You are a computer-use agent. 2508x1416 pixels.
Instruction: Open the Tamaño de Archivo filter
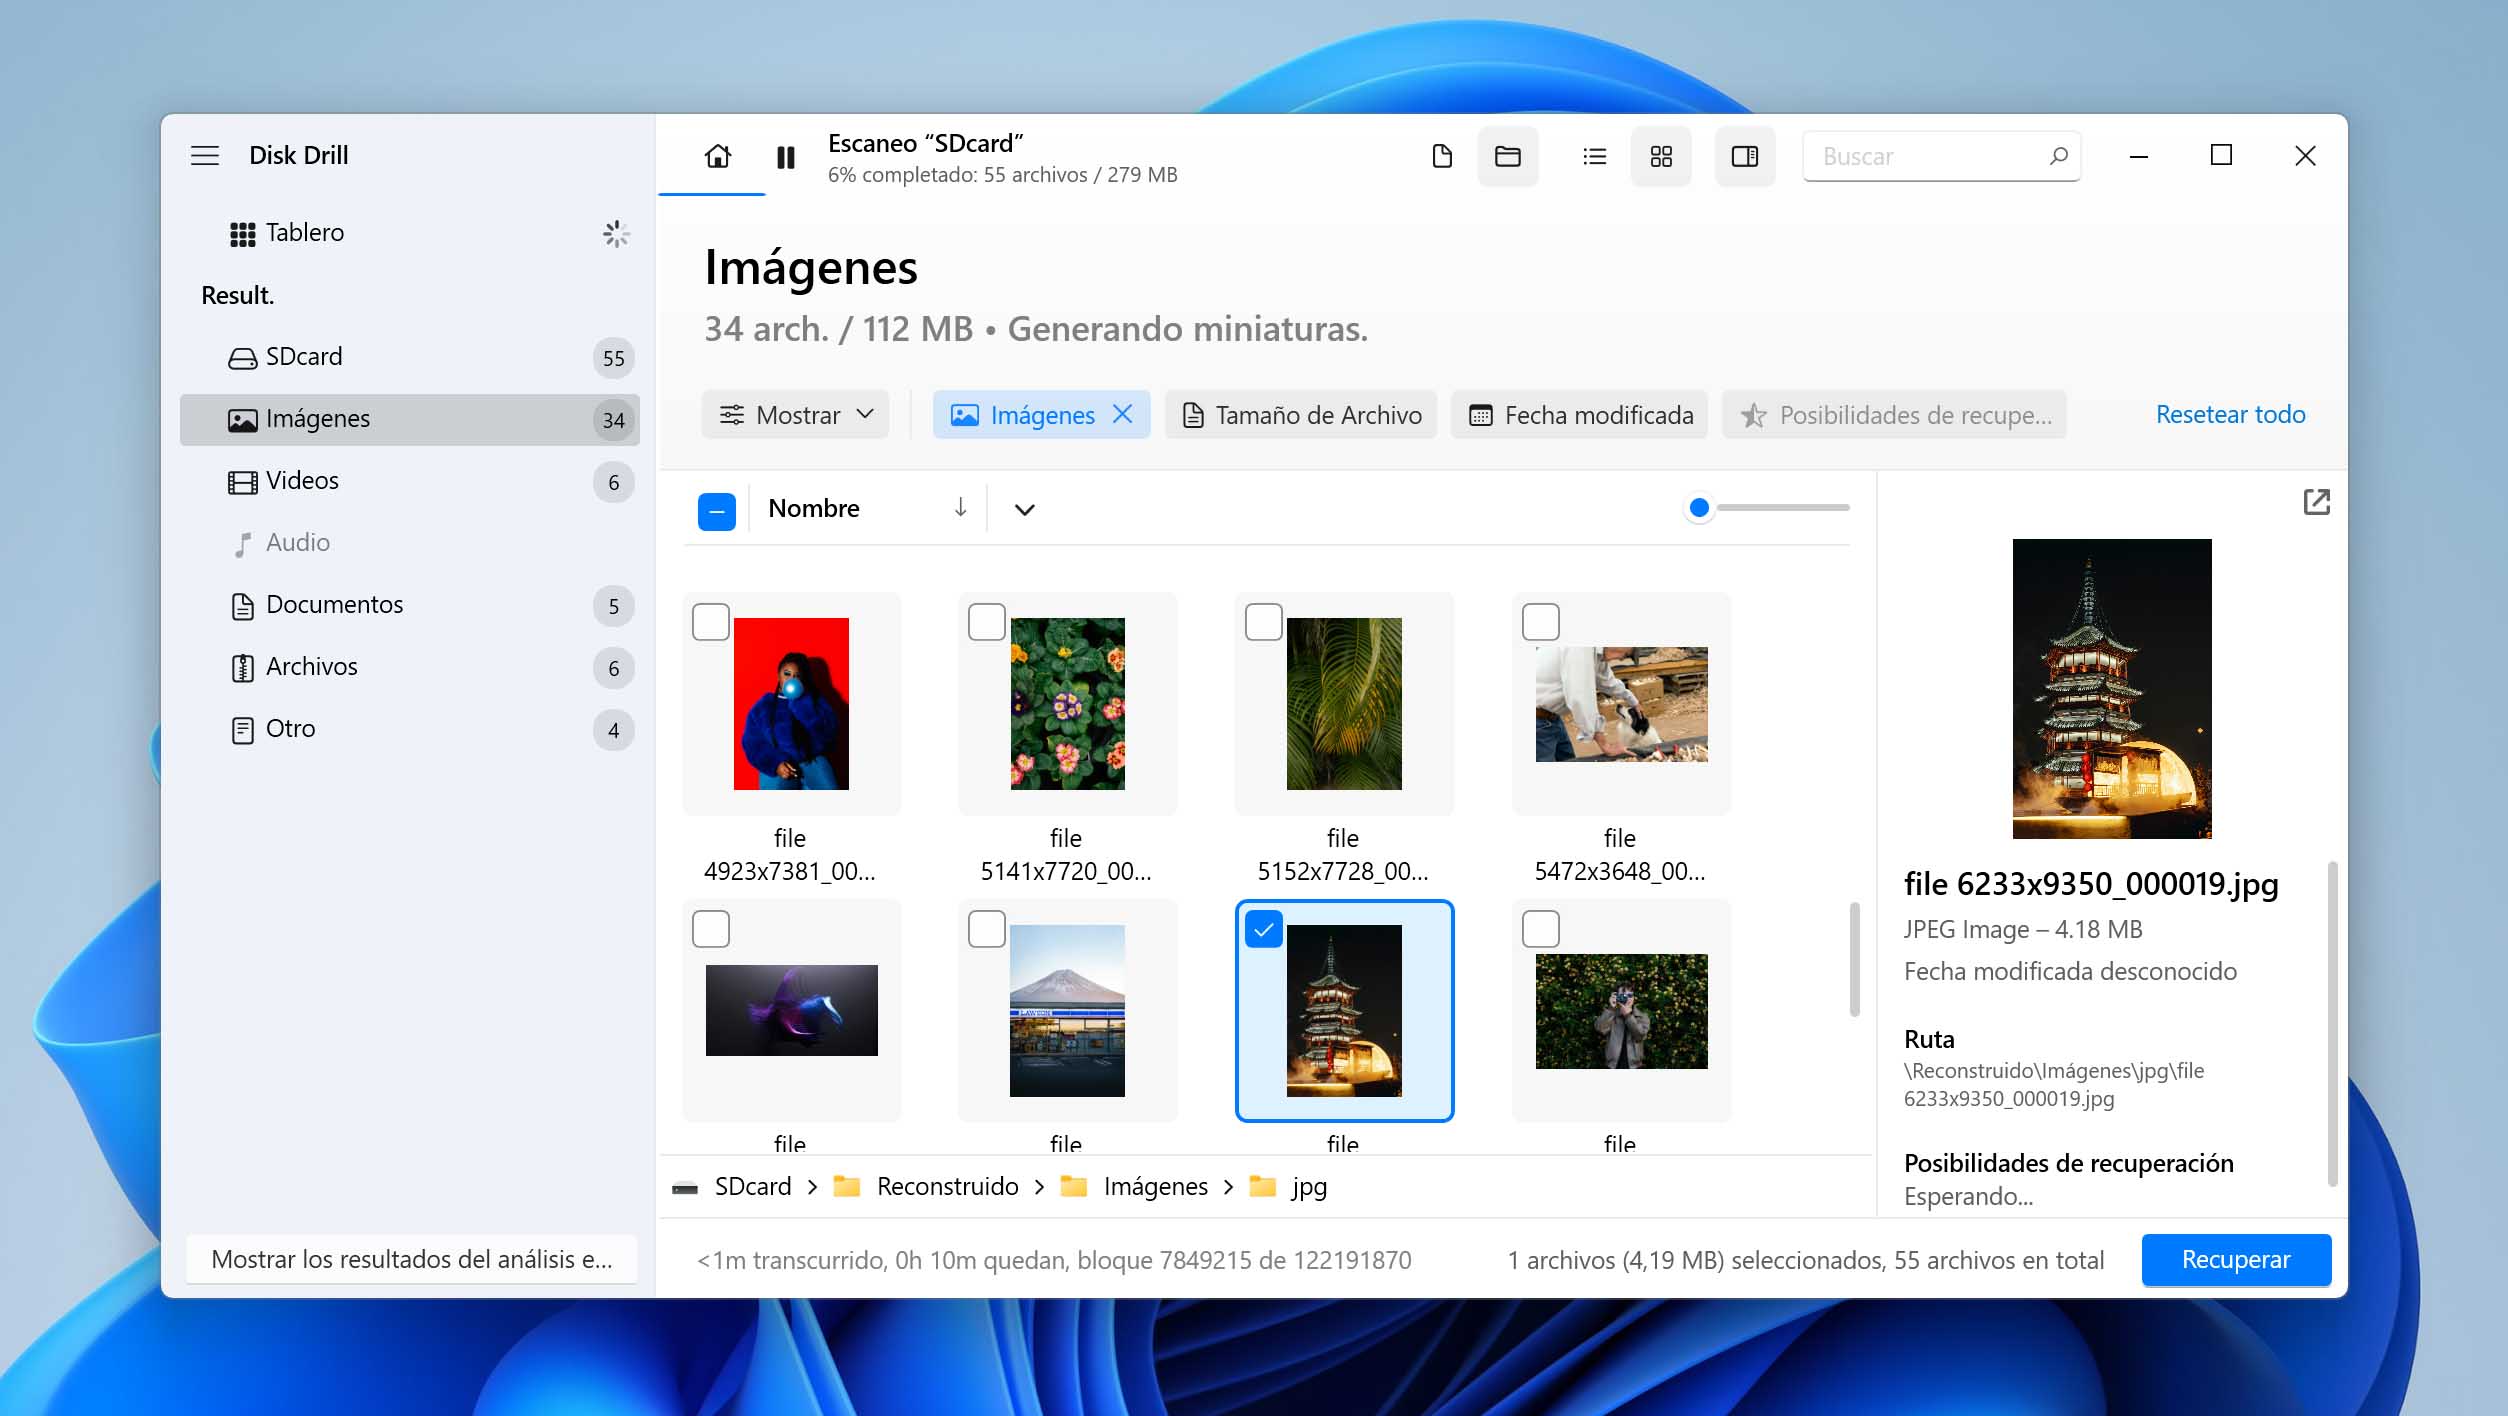click(1301, 415)
